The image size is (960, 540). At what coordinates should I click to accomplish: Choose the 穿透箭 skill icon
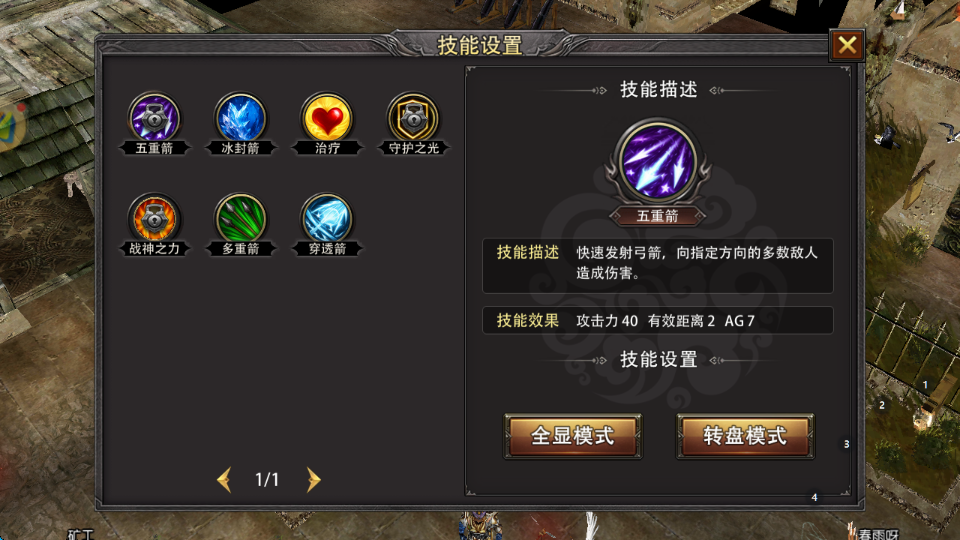(327, 219)
